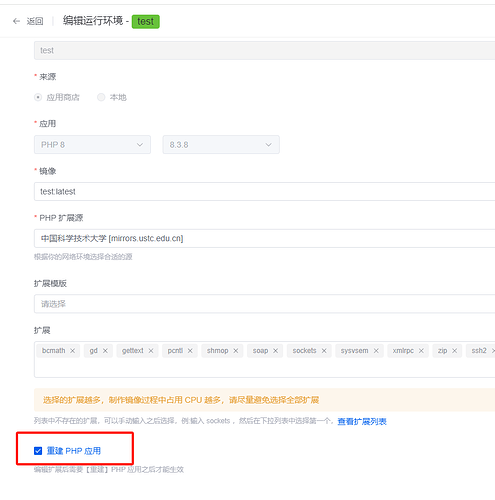This screenshot has width=495, height=500.
Task: Select the 本地 source radio option
Action: (x=101, y=97)
